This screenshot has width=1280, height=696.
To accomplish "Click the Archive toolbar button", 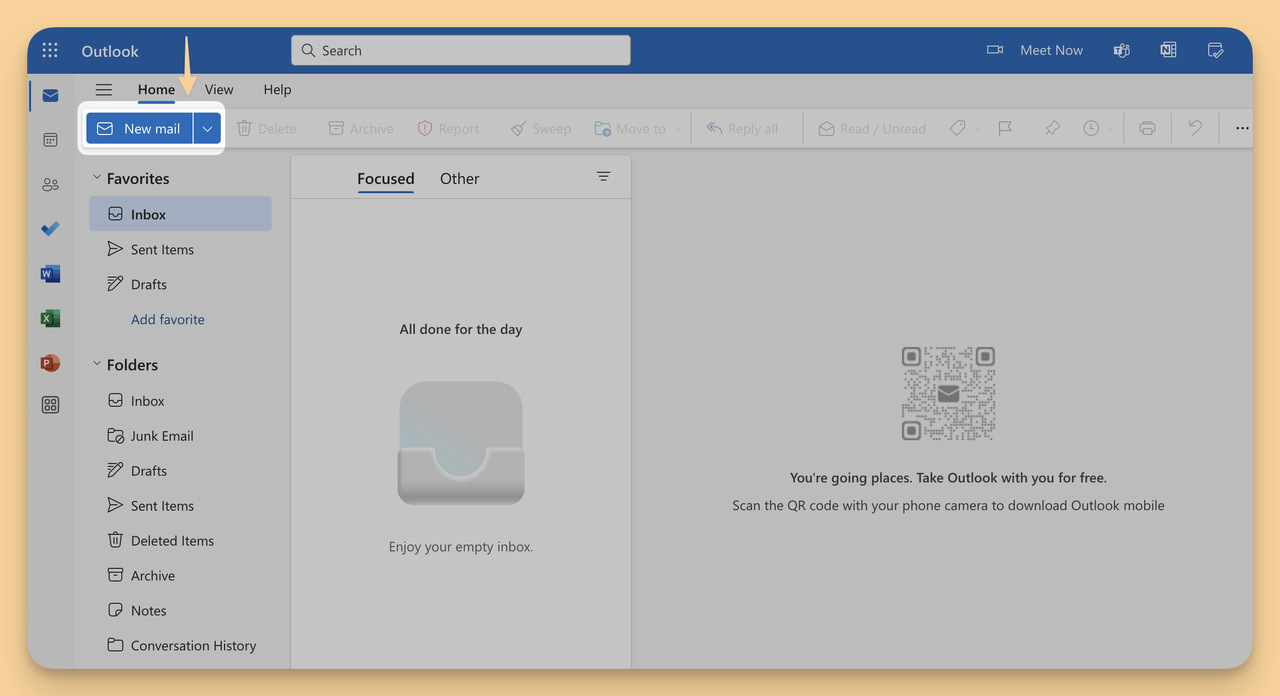I will (x=361, y=128).
